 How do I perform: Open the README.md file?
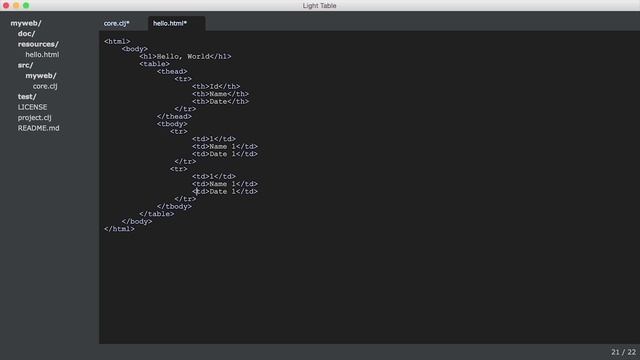point(38,128)
